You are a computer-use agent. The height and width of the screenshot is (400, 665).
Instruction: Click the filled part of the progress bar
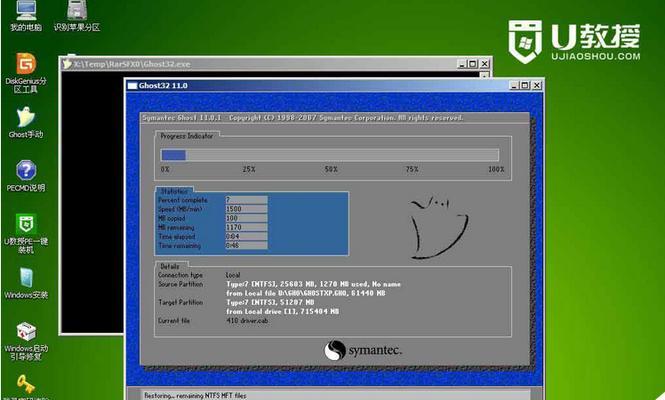tap(173, 155)
